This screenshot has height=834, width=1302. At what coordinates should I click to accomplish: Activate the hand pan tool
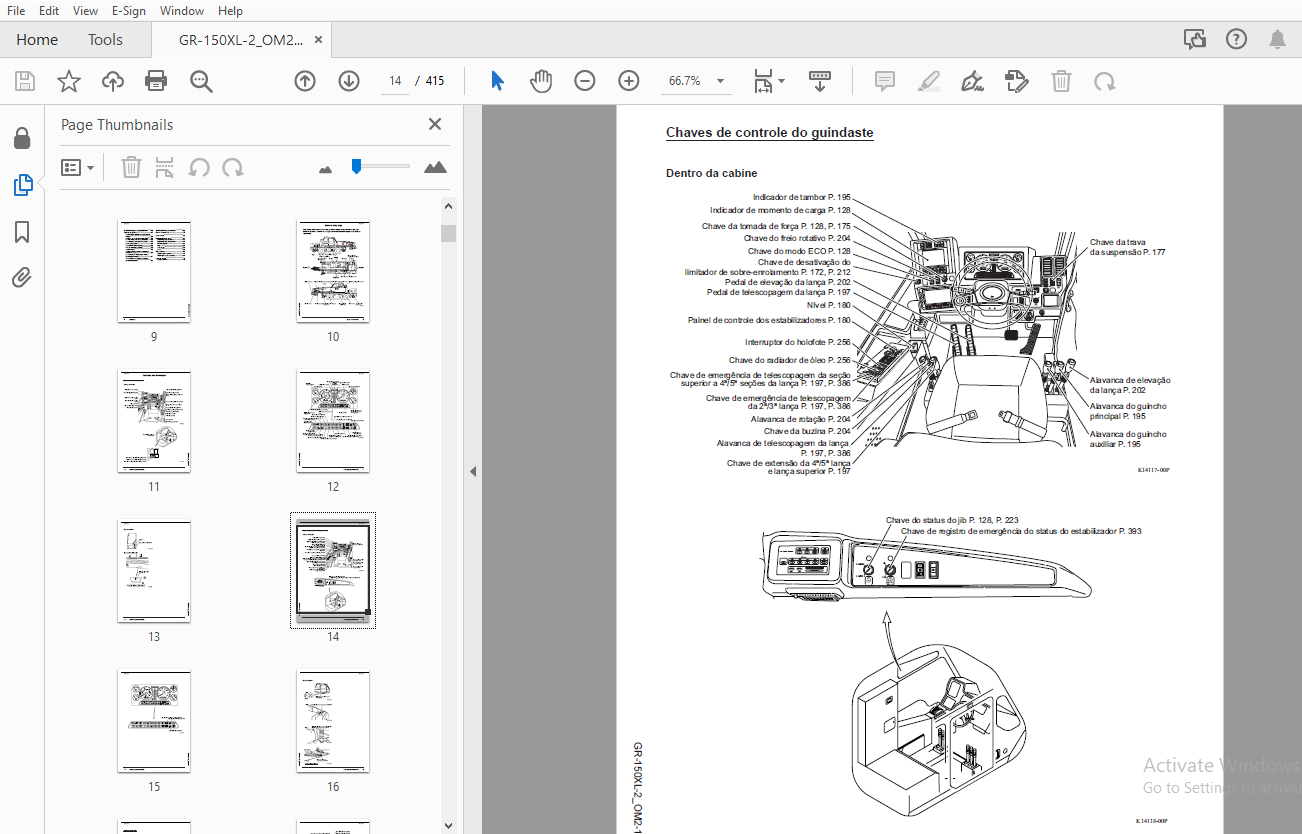point(541,81)
